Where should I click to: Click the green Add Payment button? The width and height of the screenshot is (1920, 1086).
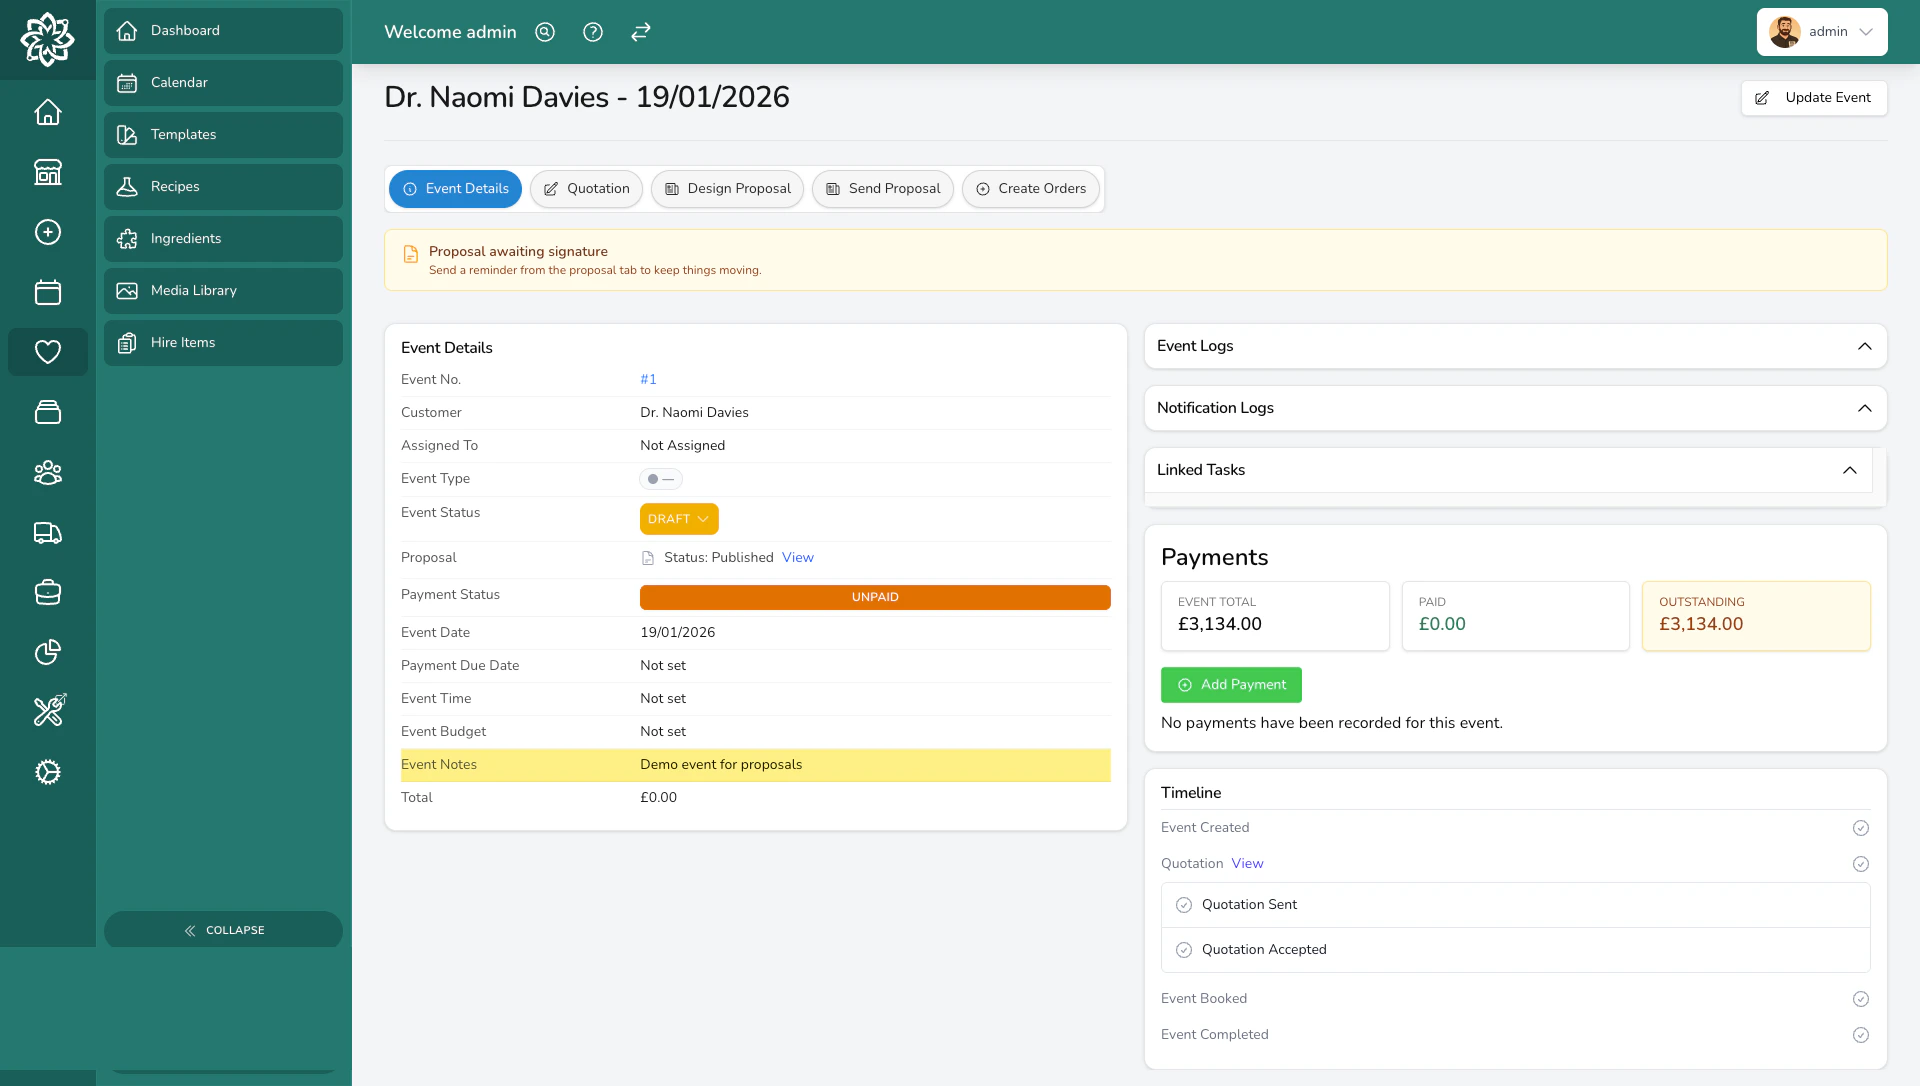1231,685
